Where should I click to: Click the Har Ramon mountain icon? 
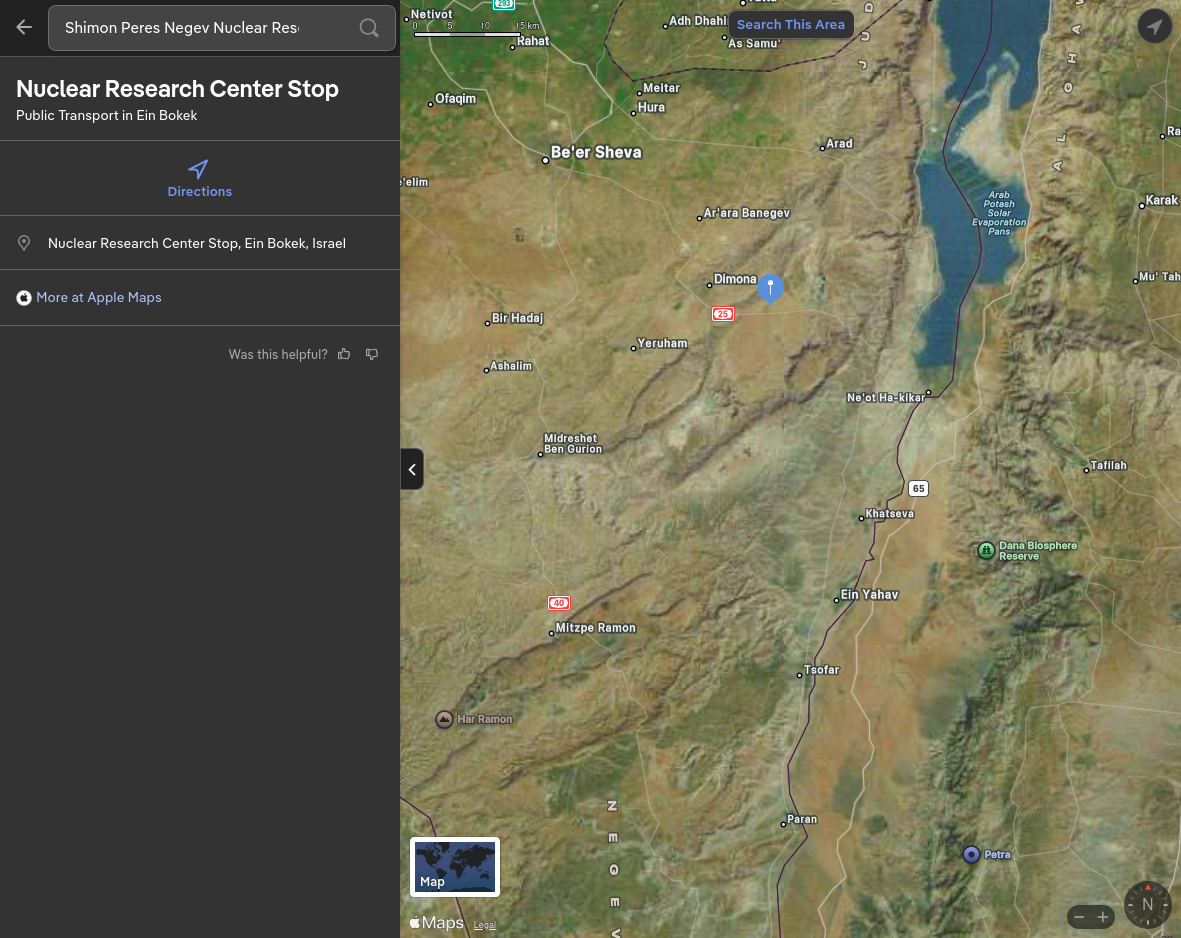[444, 719]
